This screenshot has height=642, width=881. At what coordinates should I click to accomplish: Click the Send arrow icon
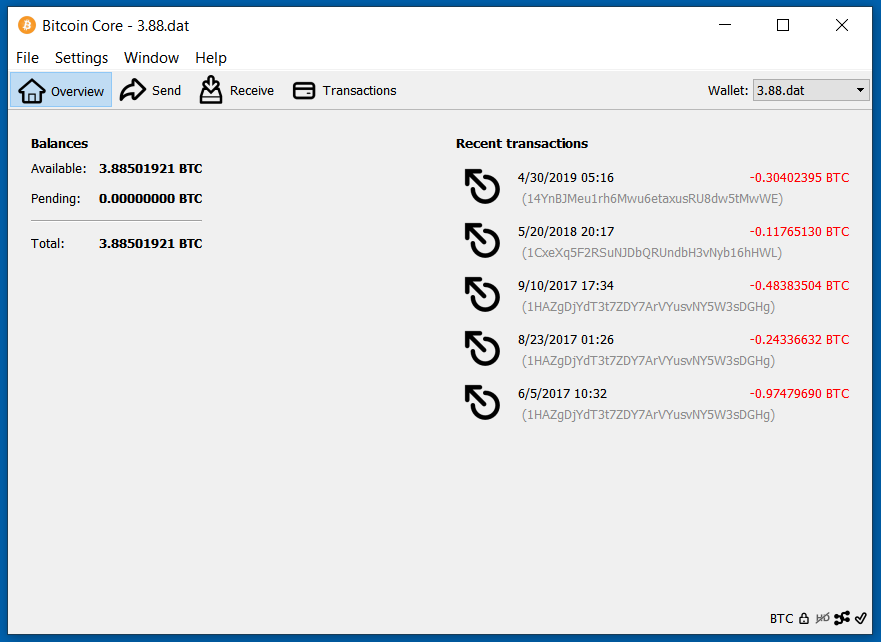(x=133, y=91)
